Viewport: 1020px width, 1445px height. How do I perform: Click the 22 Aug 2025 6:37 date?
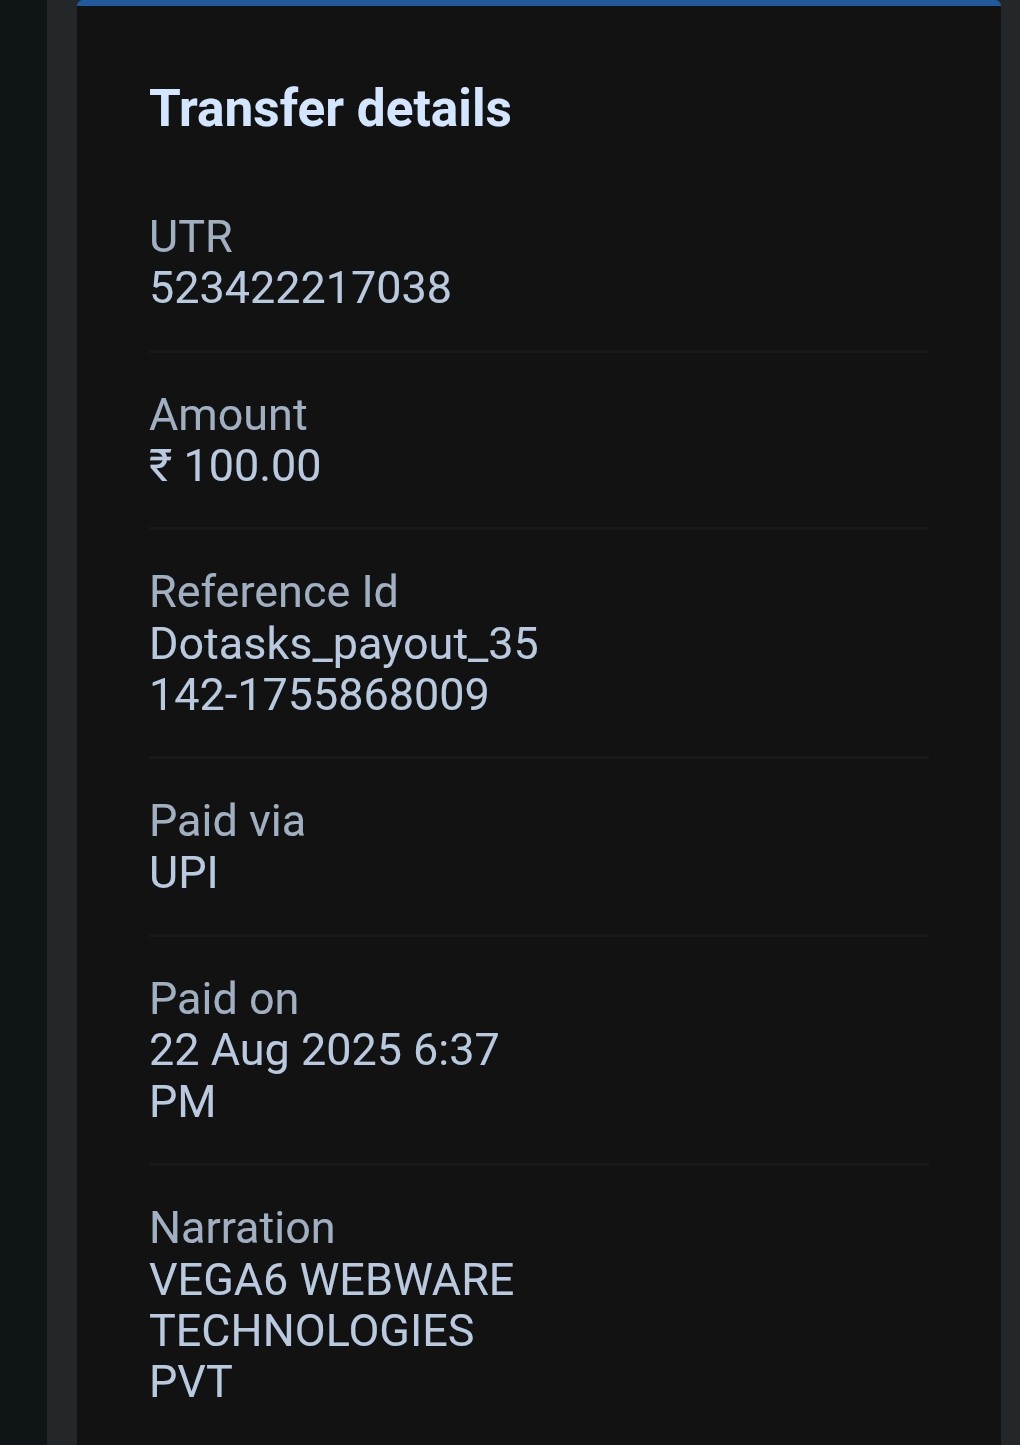coord(324,1050)
